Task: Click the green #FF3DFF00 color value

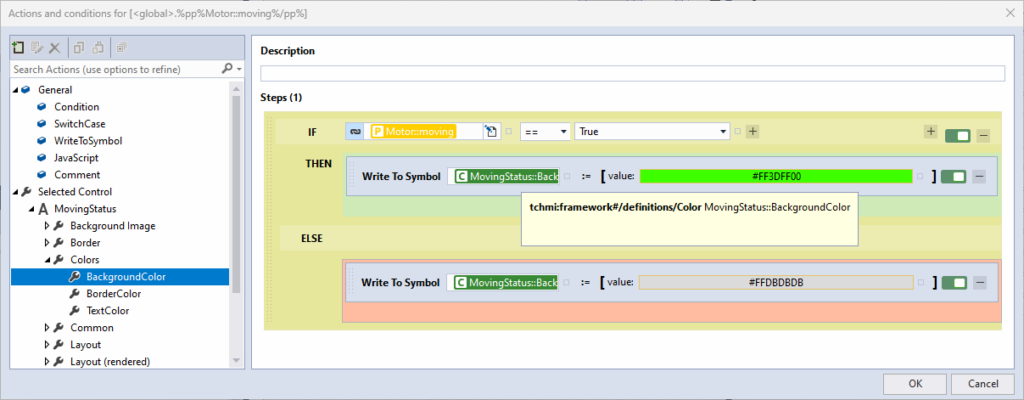Action: click(776, 176)
